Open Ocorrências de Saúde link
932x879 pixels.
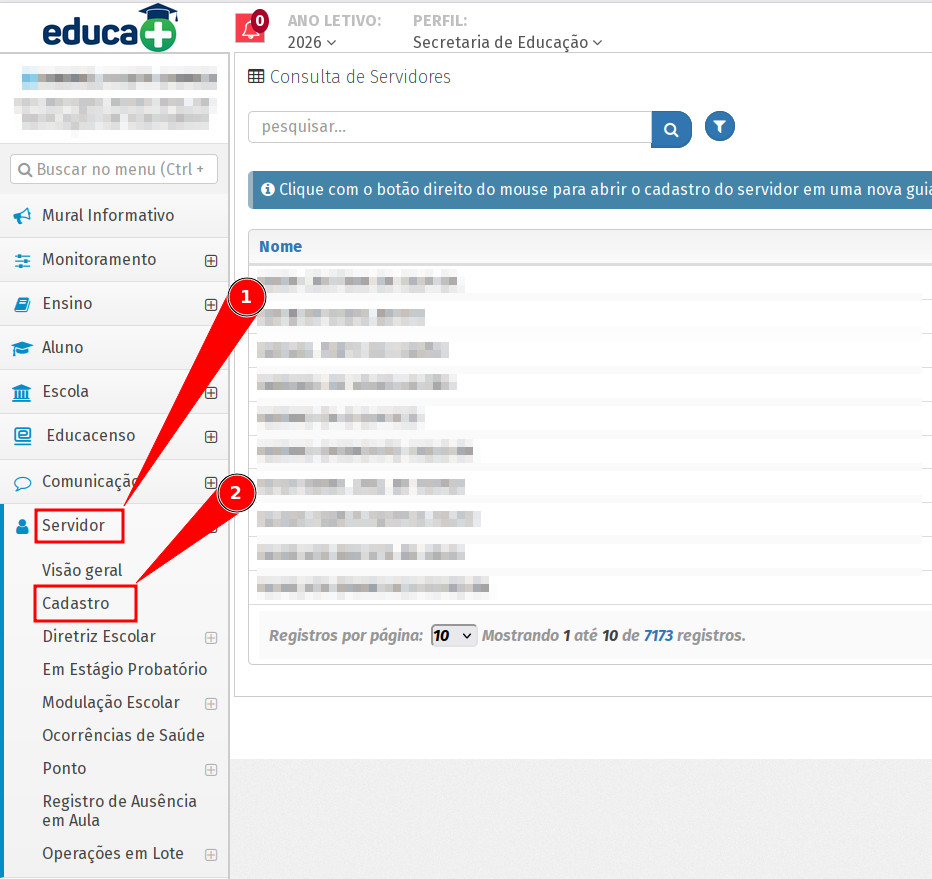click(123, 735)
